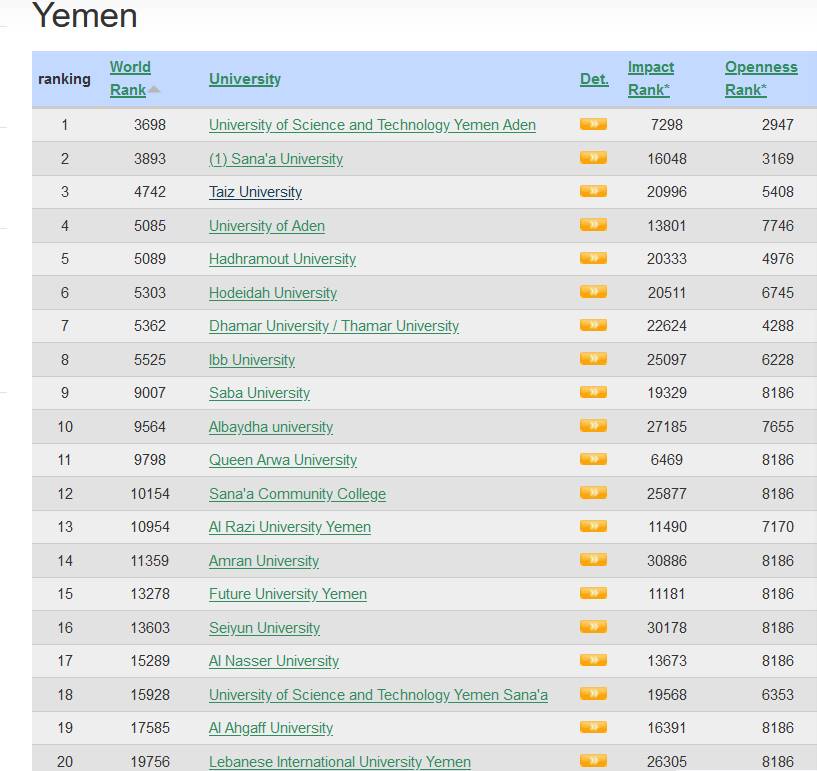This screenshot has height=771, width=817.
Task: Select impact rank value 6469
Action: coord(666,460)
